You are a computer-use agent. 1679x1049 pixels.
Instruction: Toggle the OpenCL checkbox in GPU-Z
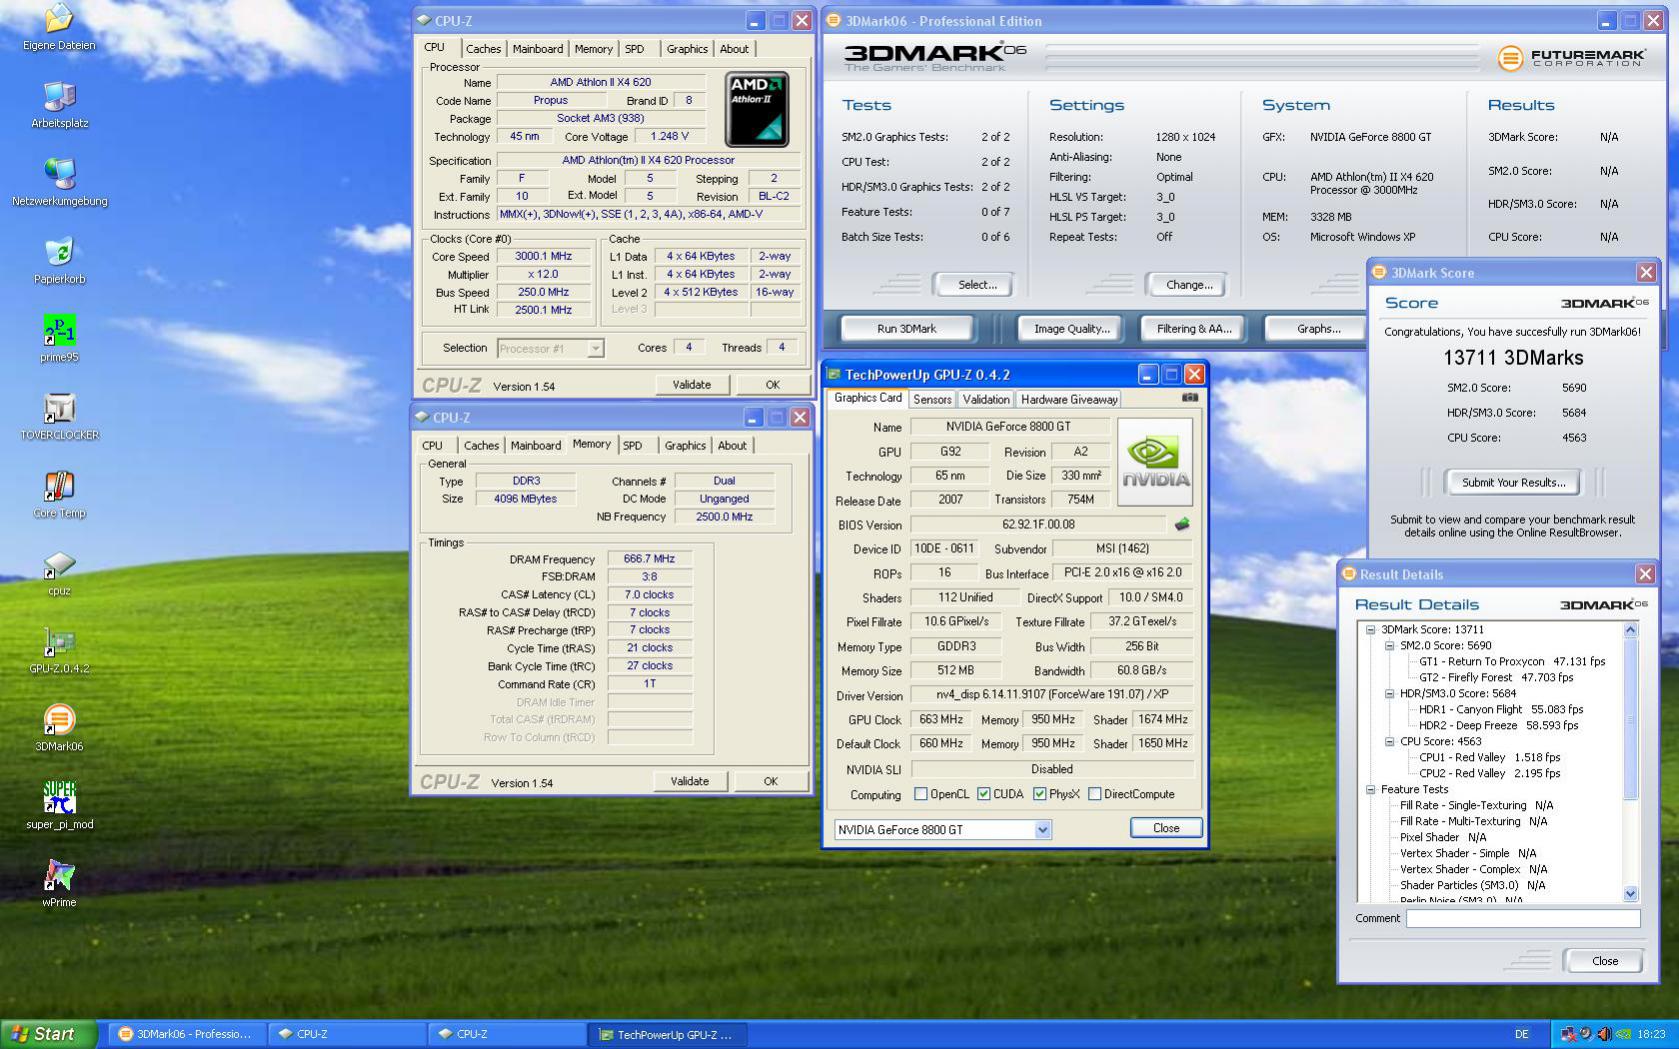click(x=921, y=794)
